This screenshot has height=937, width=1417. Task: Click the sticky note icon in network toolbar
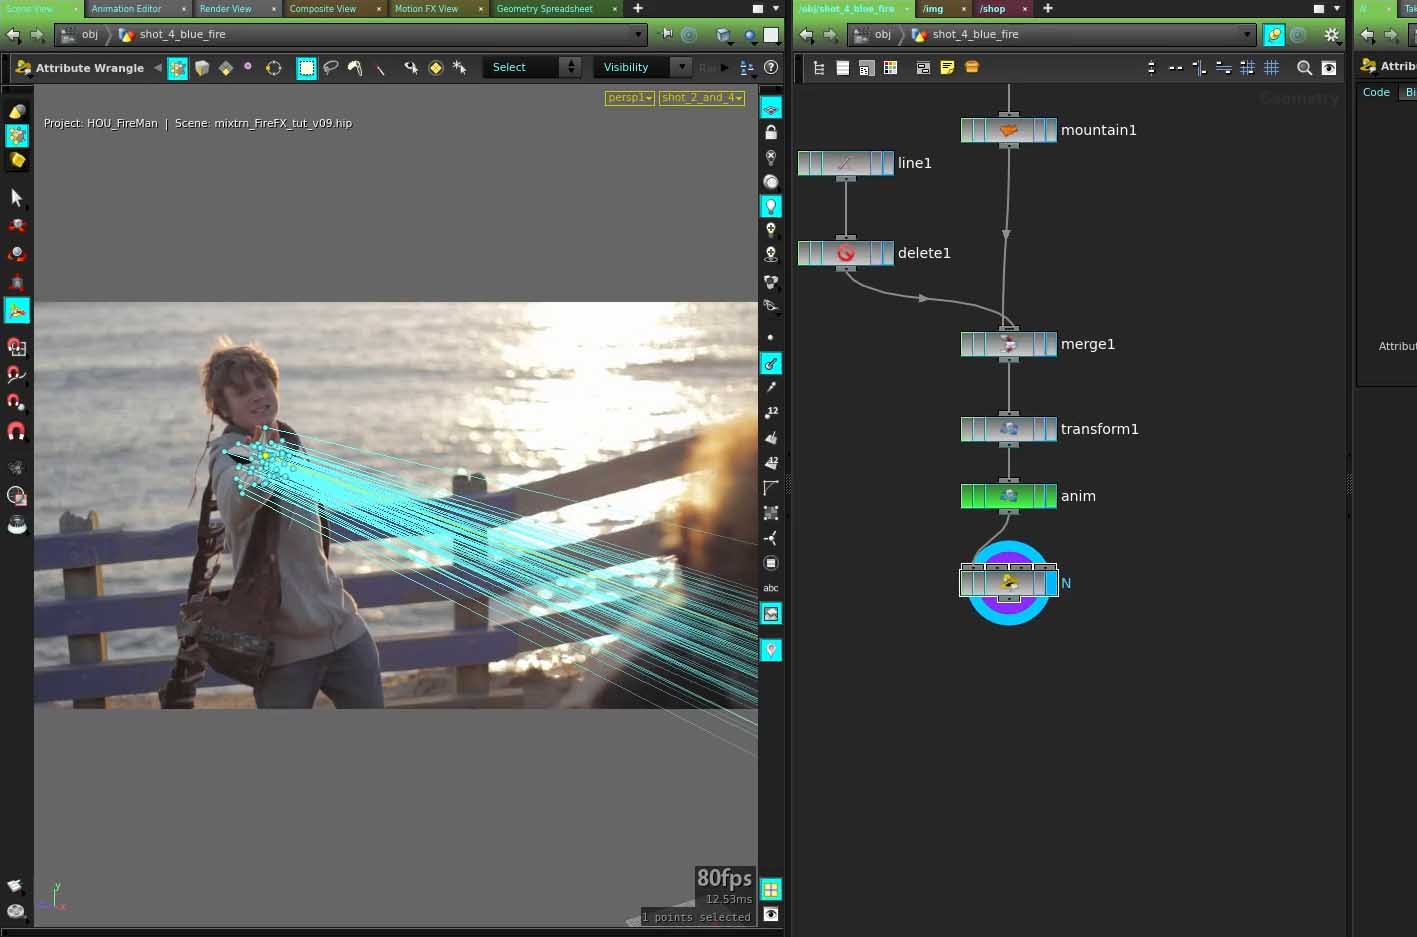[947, 68]
